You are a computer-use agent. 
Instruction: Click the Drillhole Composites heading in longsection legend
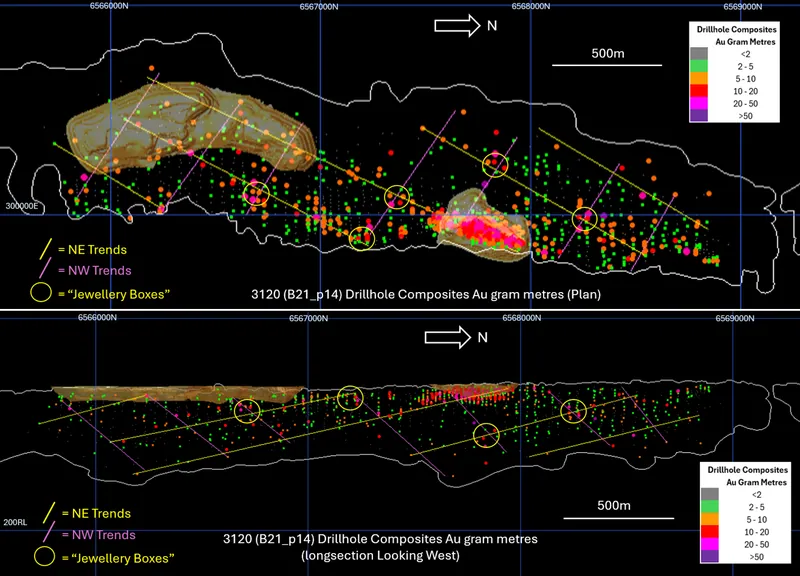[747, 470]
